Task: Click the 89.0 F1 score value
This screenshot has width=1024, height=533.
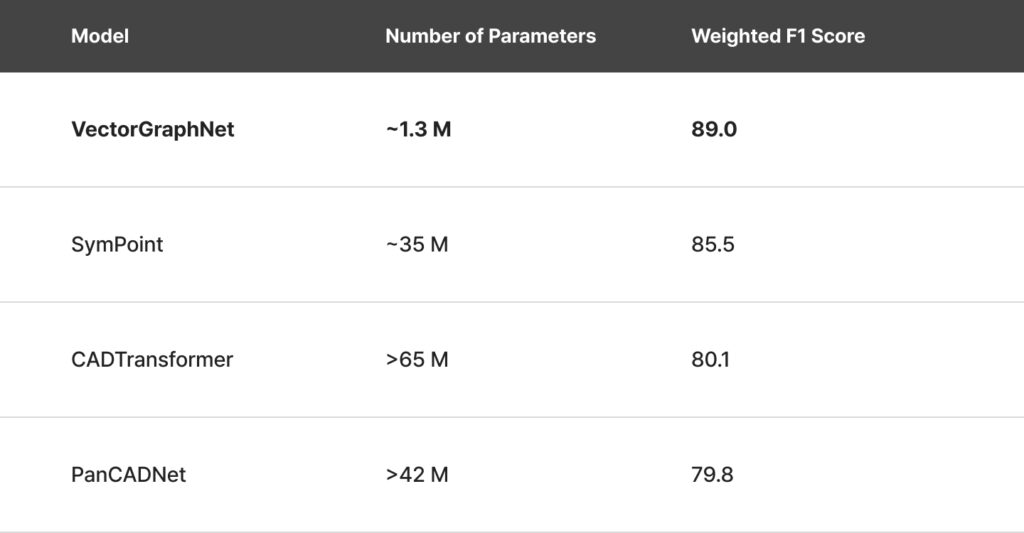Action: (x=714, y=129)
